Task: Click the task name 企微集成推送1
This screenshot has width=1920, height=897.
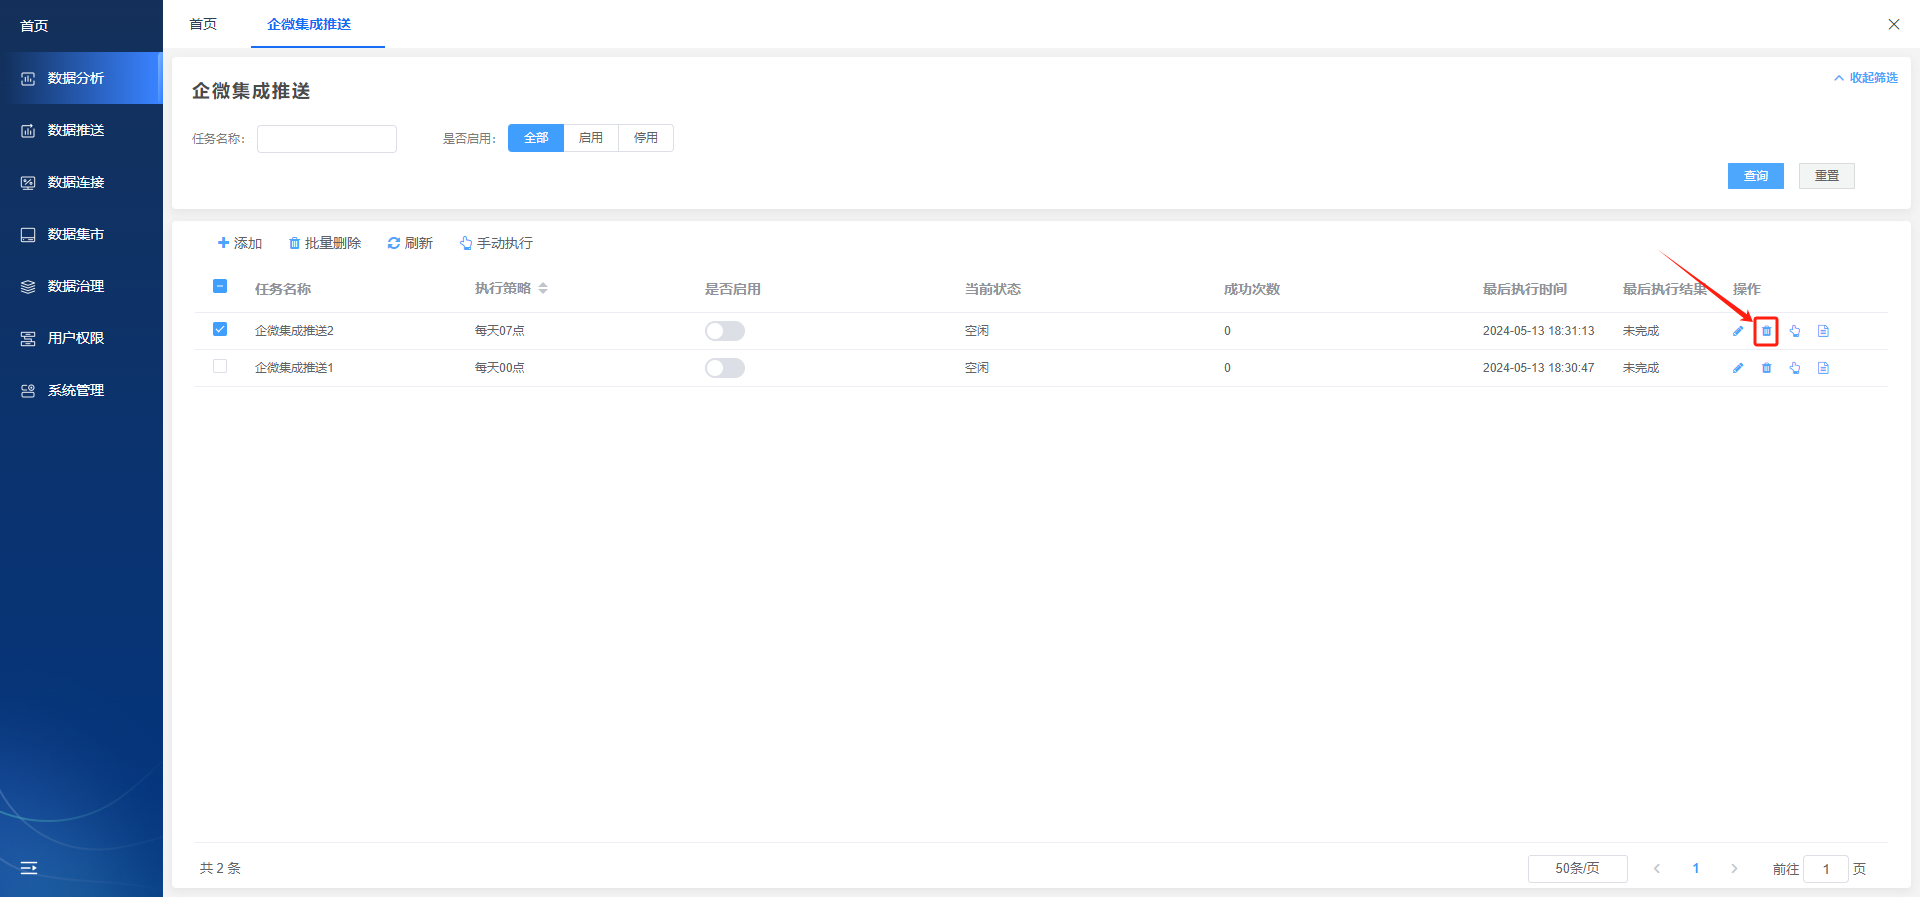Action: pos(294,368)
